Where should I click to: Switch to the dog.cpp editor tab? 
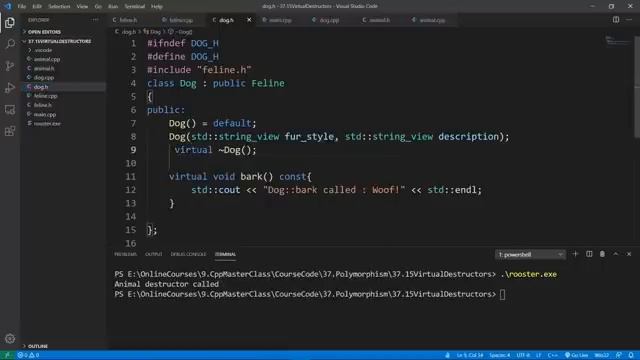(329, 20)
